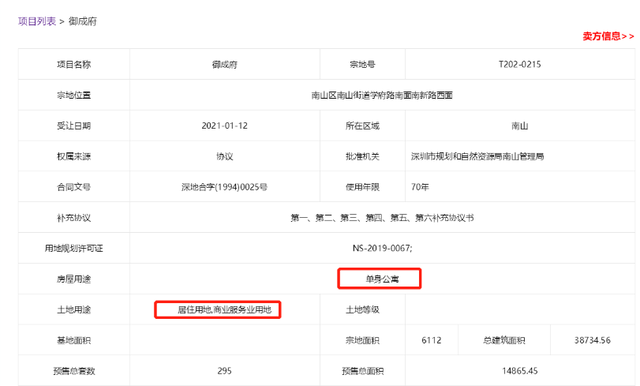This screenshot has height=386, width=640.
Task: Click total building area 38734.56
Action: pyautogui.click(x=592, y=340)
